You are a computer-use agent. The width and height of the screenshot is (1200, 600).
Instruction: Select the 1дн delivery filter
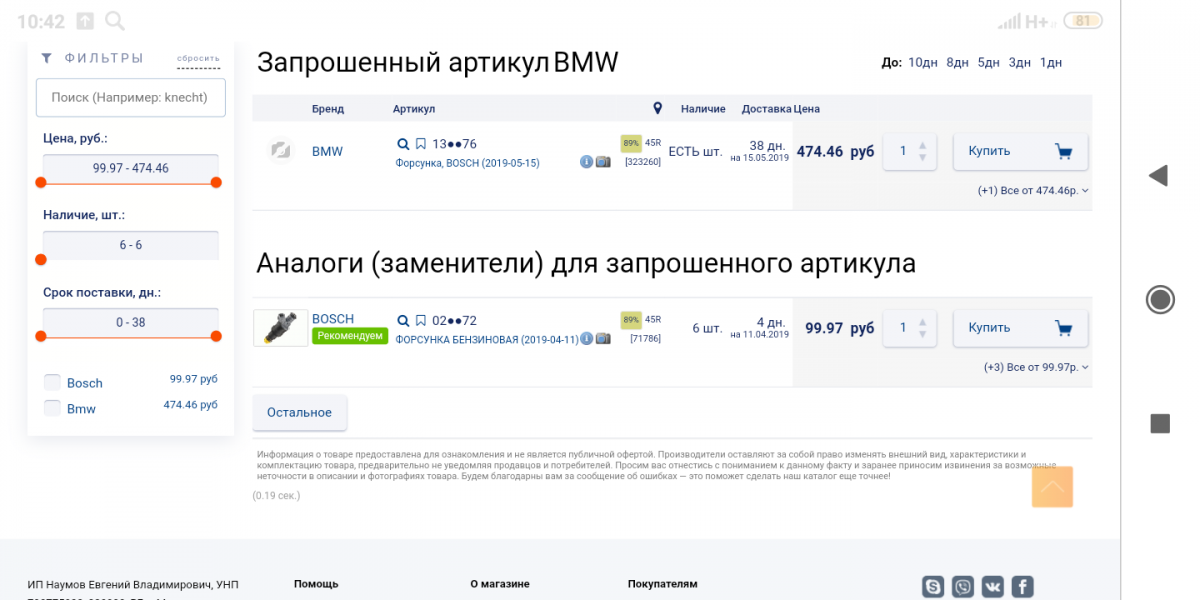1050,62
